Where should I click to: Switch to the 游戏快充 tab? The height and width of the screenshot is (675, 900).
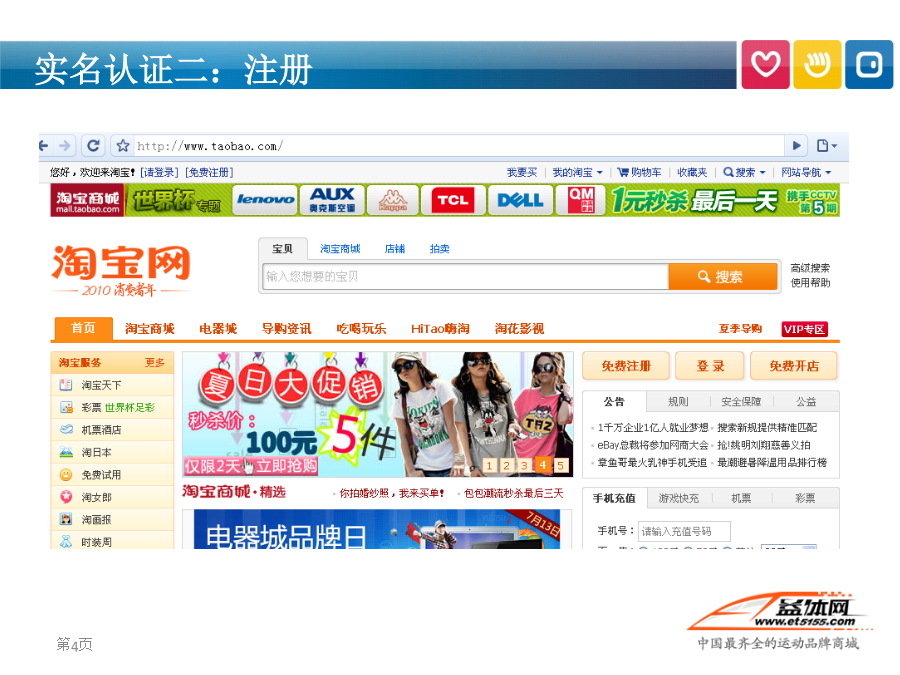[x=679, y=498]
